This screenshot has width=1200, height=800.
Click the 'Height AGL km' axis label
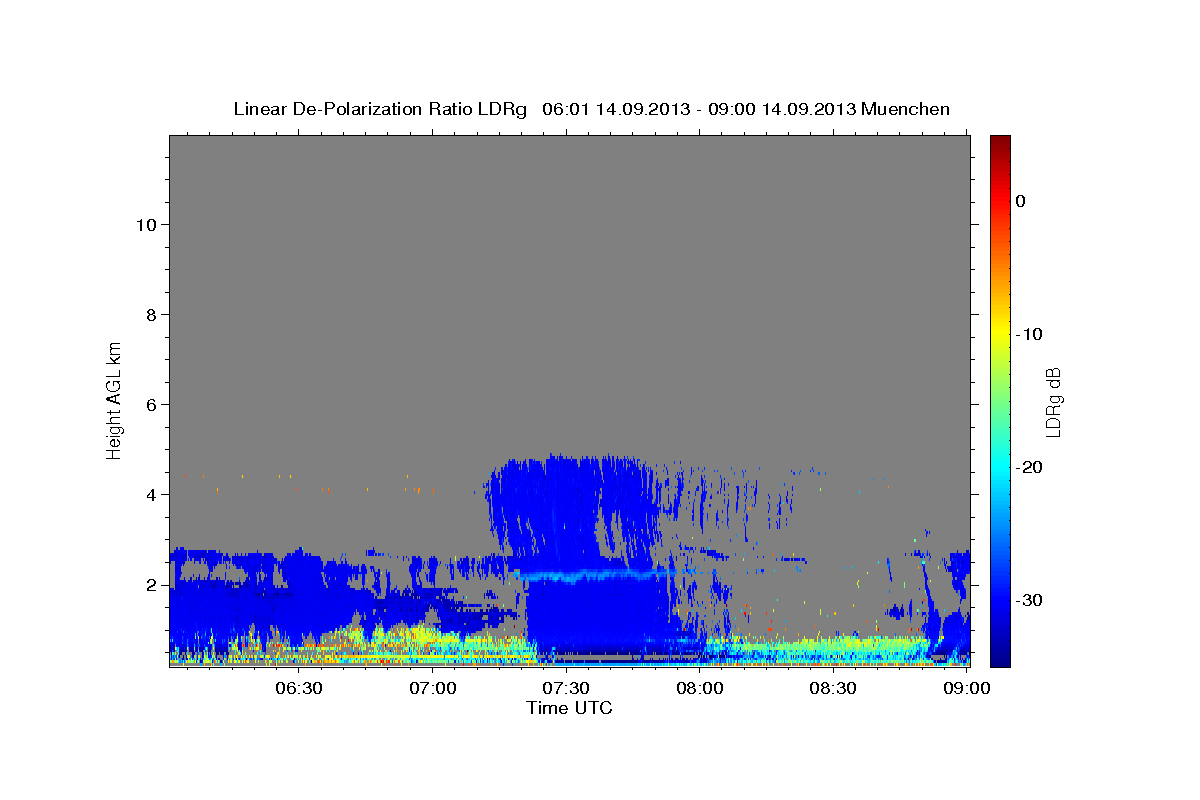point(114,399)
